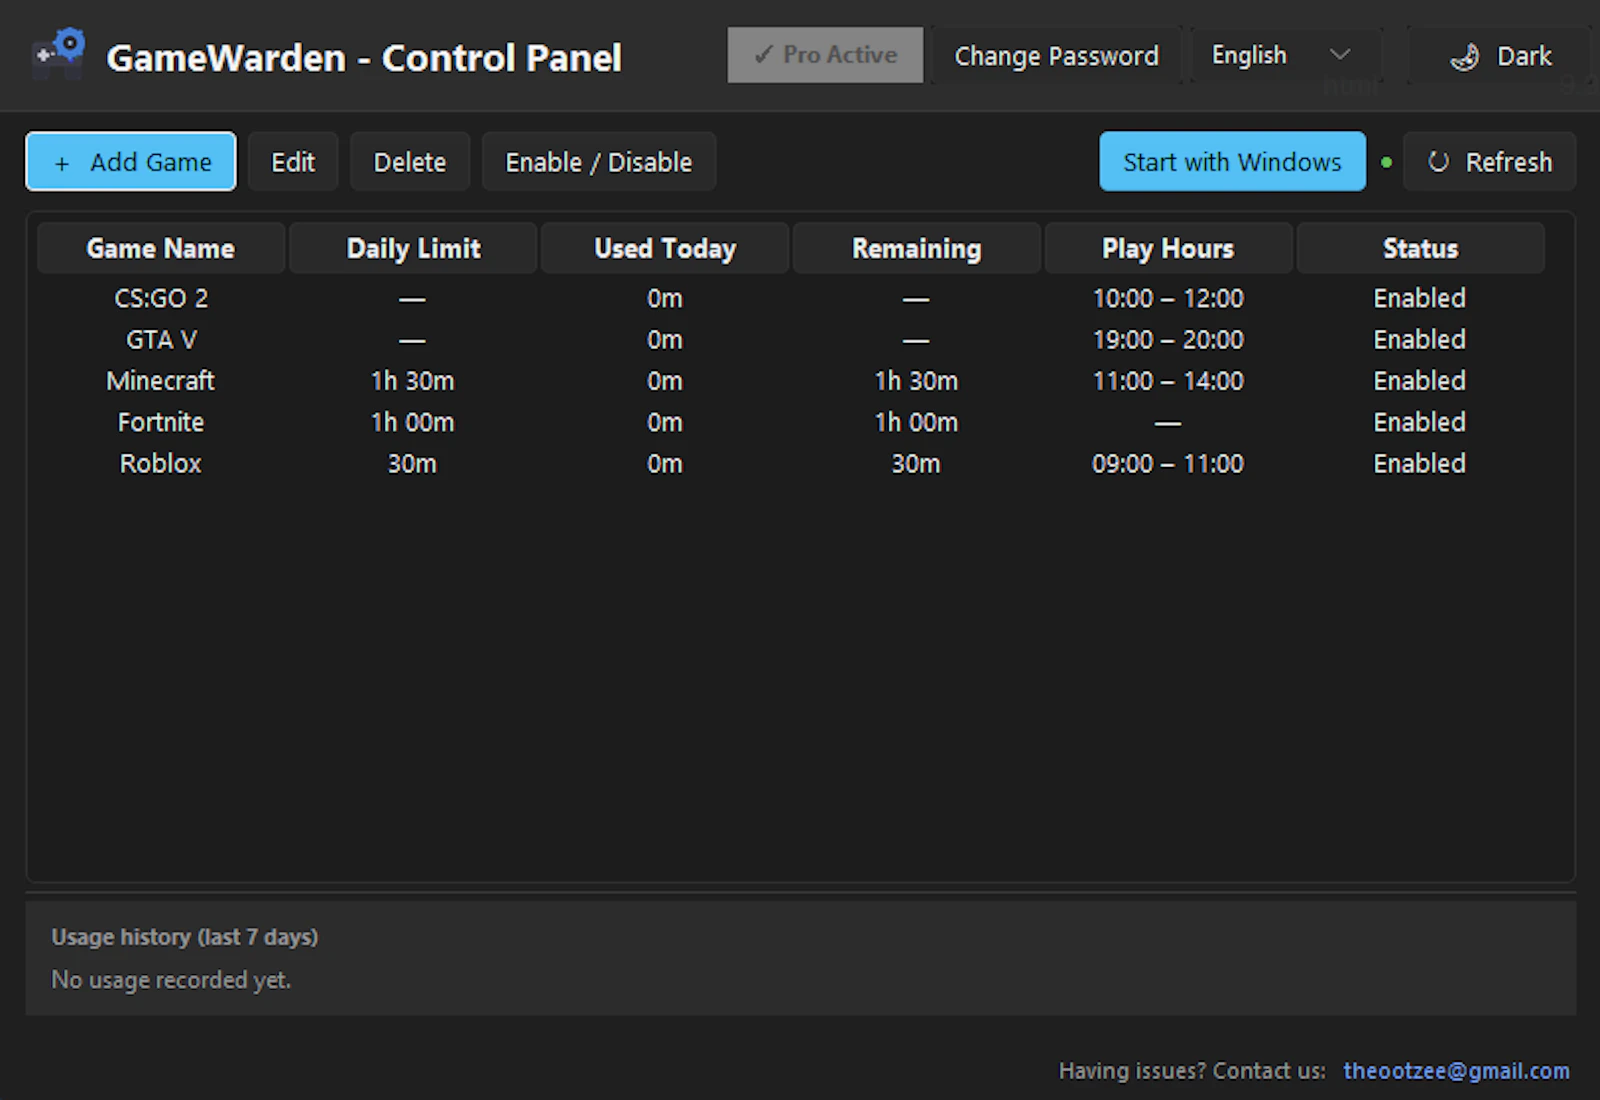The height and width of the screenshot is (1100, 1600).
Task: Click the Refresh circular arrow icon
Action: click(x=1438, y=162)
